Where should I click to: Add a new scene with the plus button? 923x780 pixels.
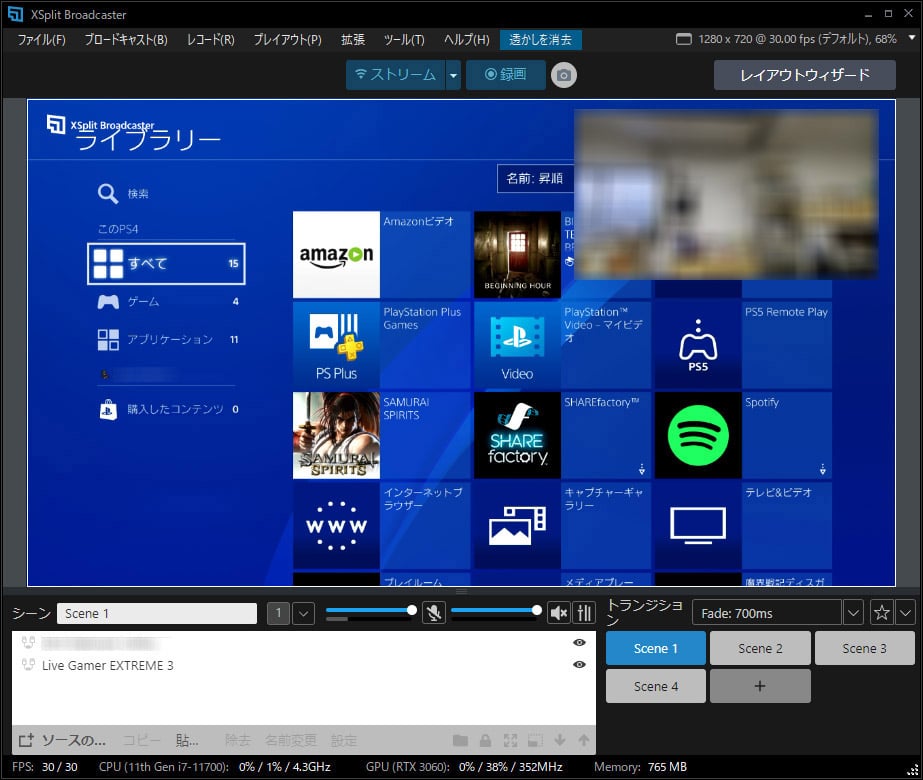click(x=760, y=686)
